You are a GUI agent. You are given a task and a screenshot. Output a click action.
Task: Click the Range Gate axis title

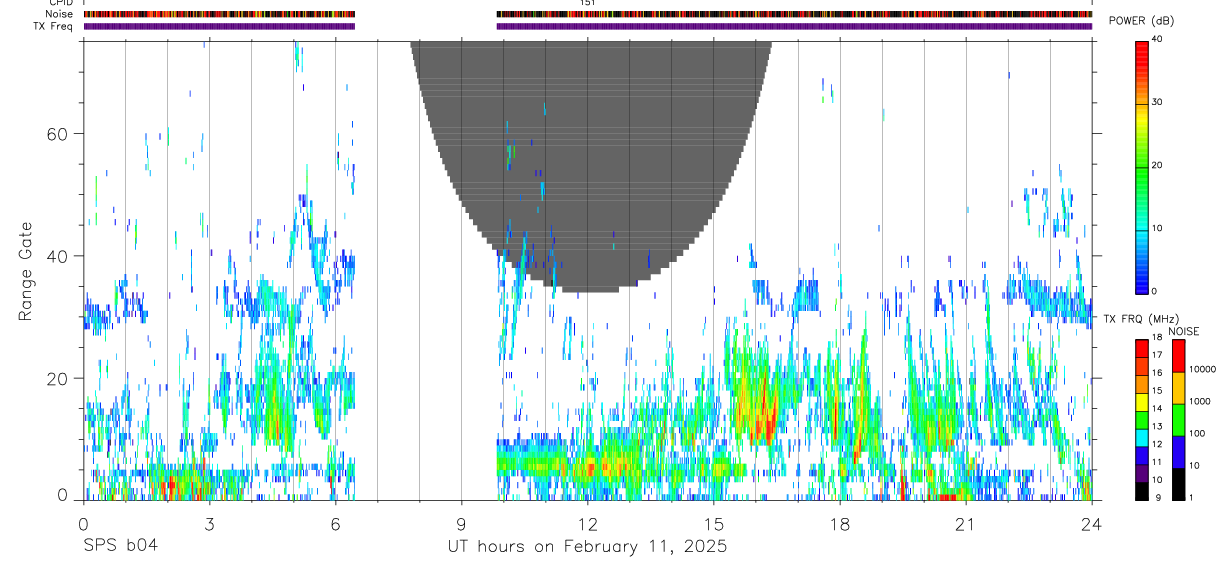point(27,271)
